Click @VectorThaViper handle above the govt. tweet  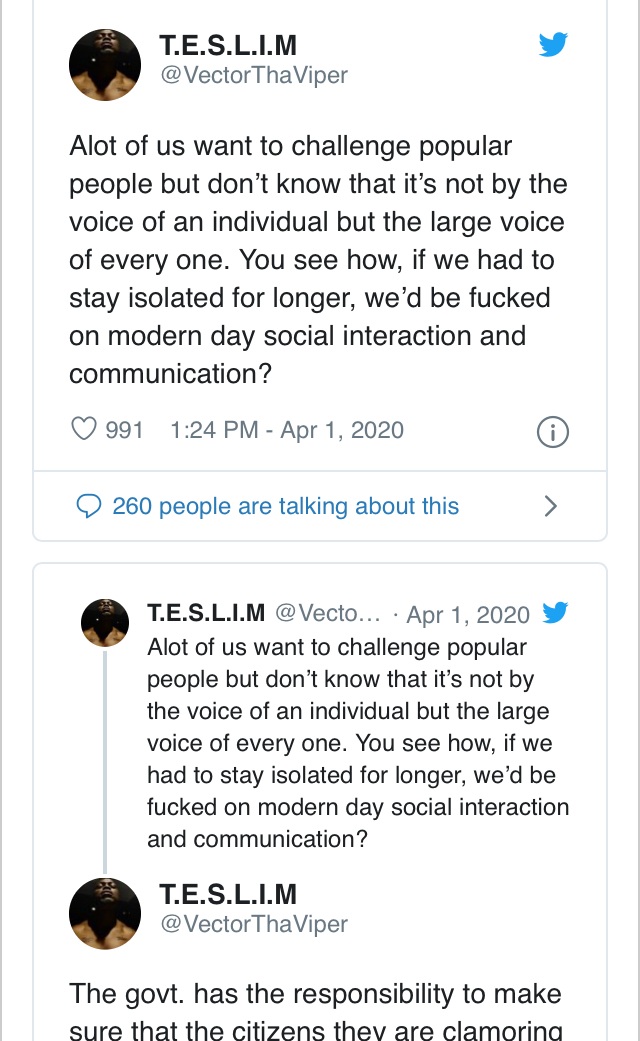pyautogui.click(x=254, y=924)
